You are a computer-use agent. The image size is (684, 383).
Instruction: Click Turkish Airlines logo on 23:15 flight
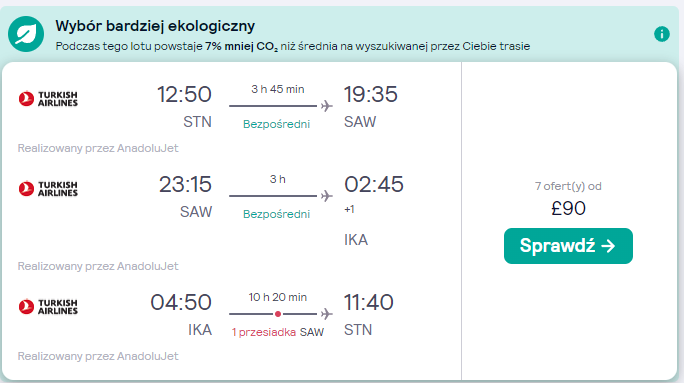48,189
